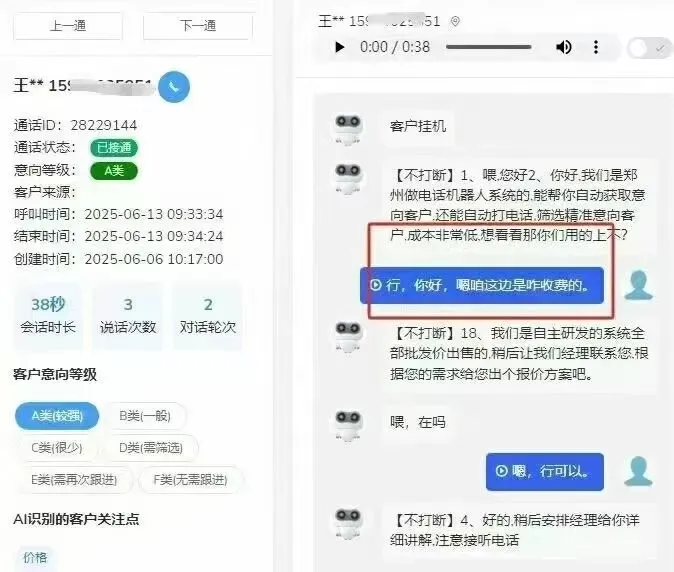Viewport: 674px width, 572px height.
Task: Click the blue phone call icon
Action: pyautogui.click(x=174, y=87)
